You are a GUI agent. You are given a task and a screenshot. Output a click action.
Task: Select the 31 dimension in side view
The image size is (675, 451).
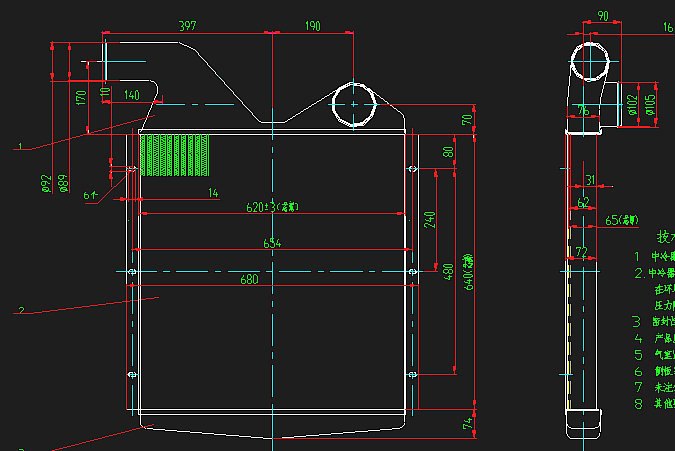pos(590,180)
